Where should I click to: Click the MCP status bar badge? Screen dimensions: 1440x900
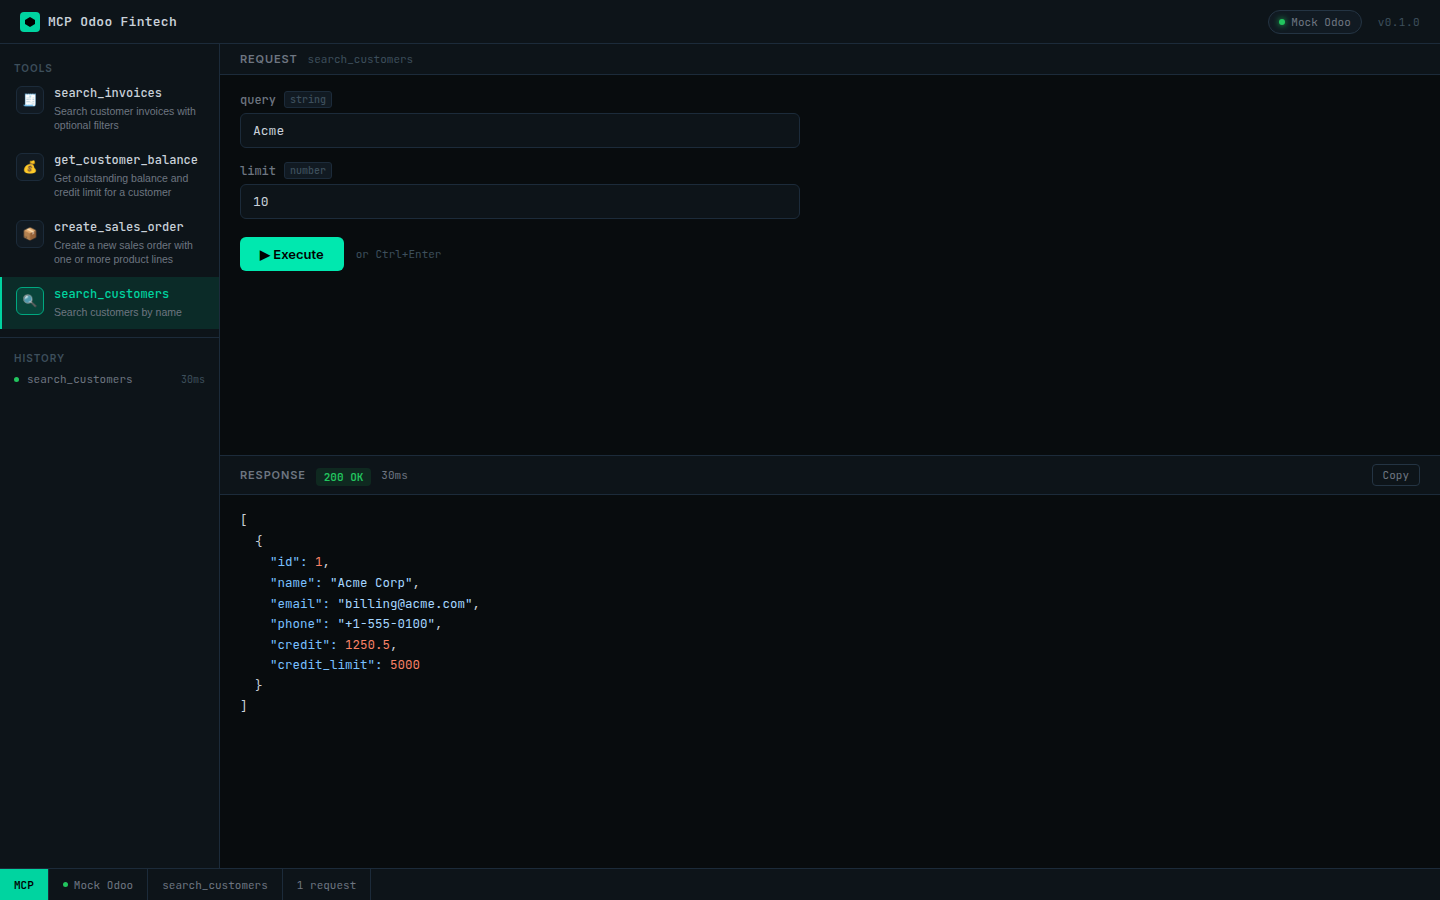click(x=24, y=885)
